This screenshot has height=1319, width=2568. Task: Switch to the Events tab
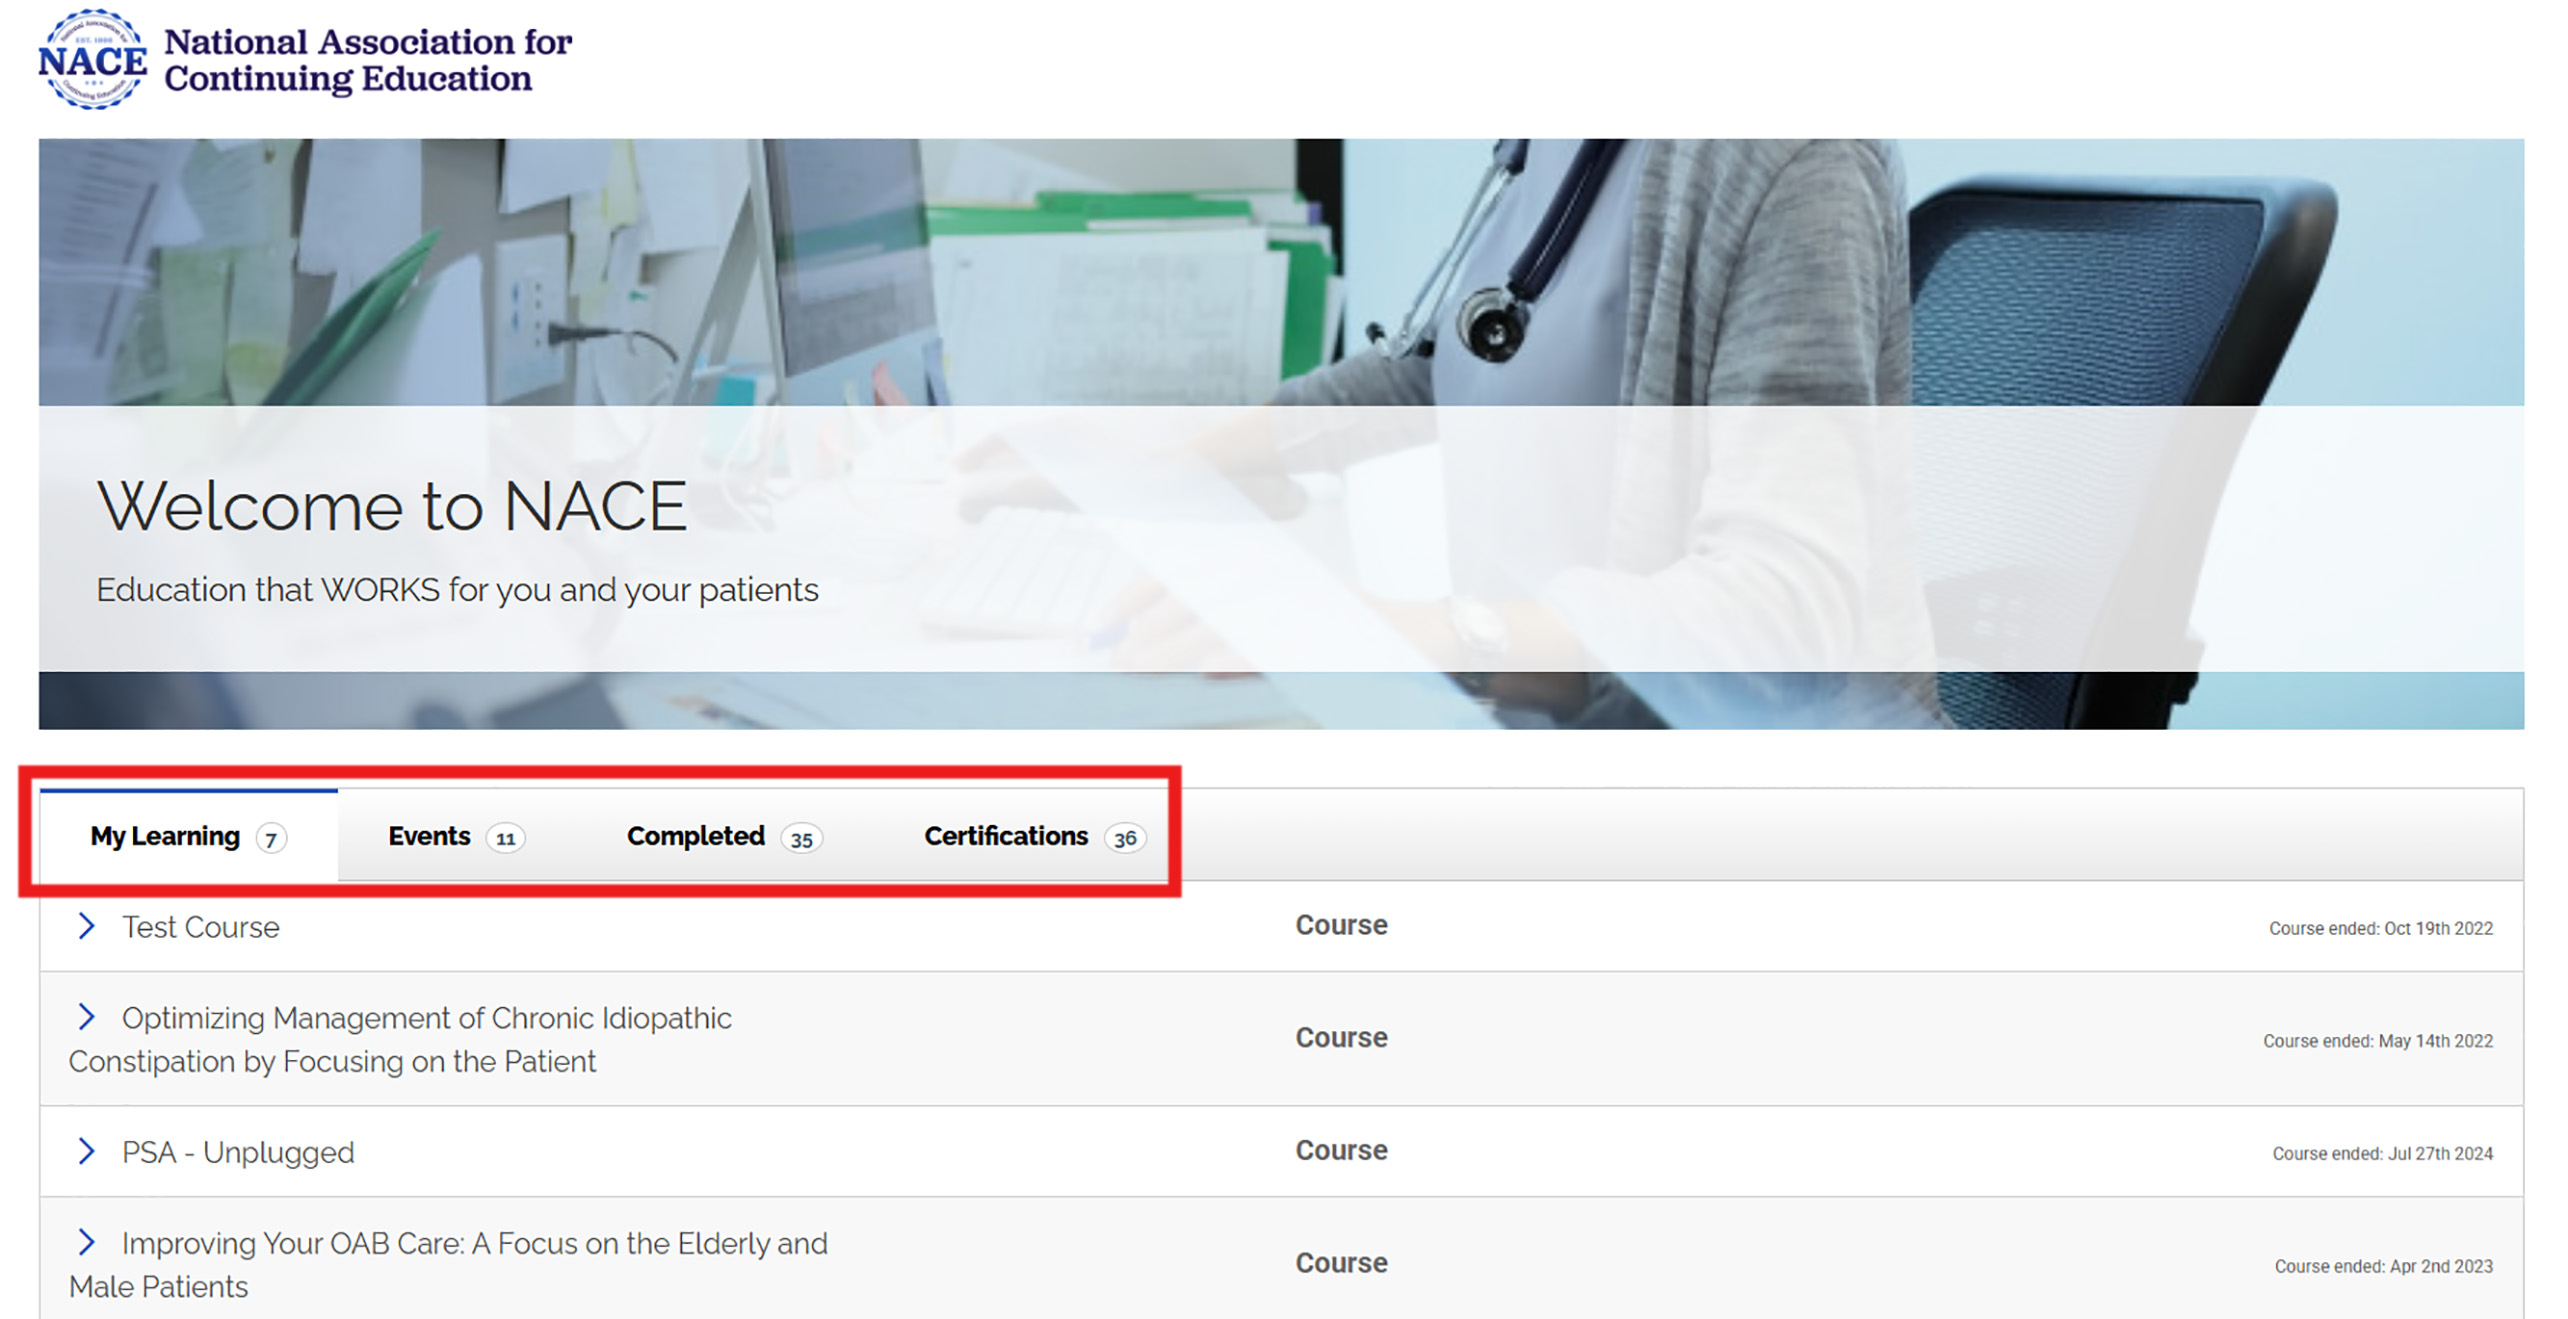(x=429, y=836)
